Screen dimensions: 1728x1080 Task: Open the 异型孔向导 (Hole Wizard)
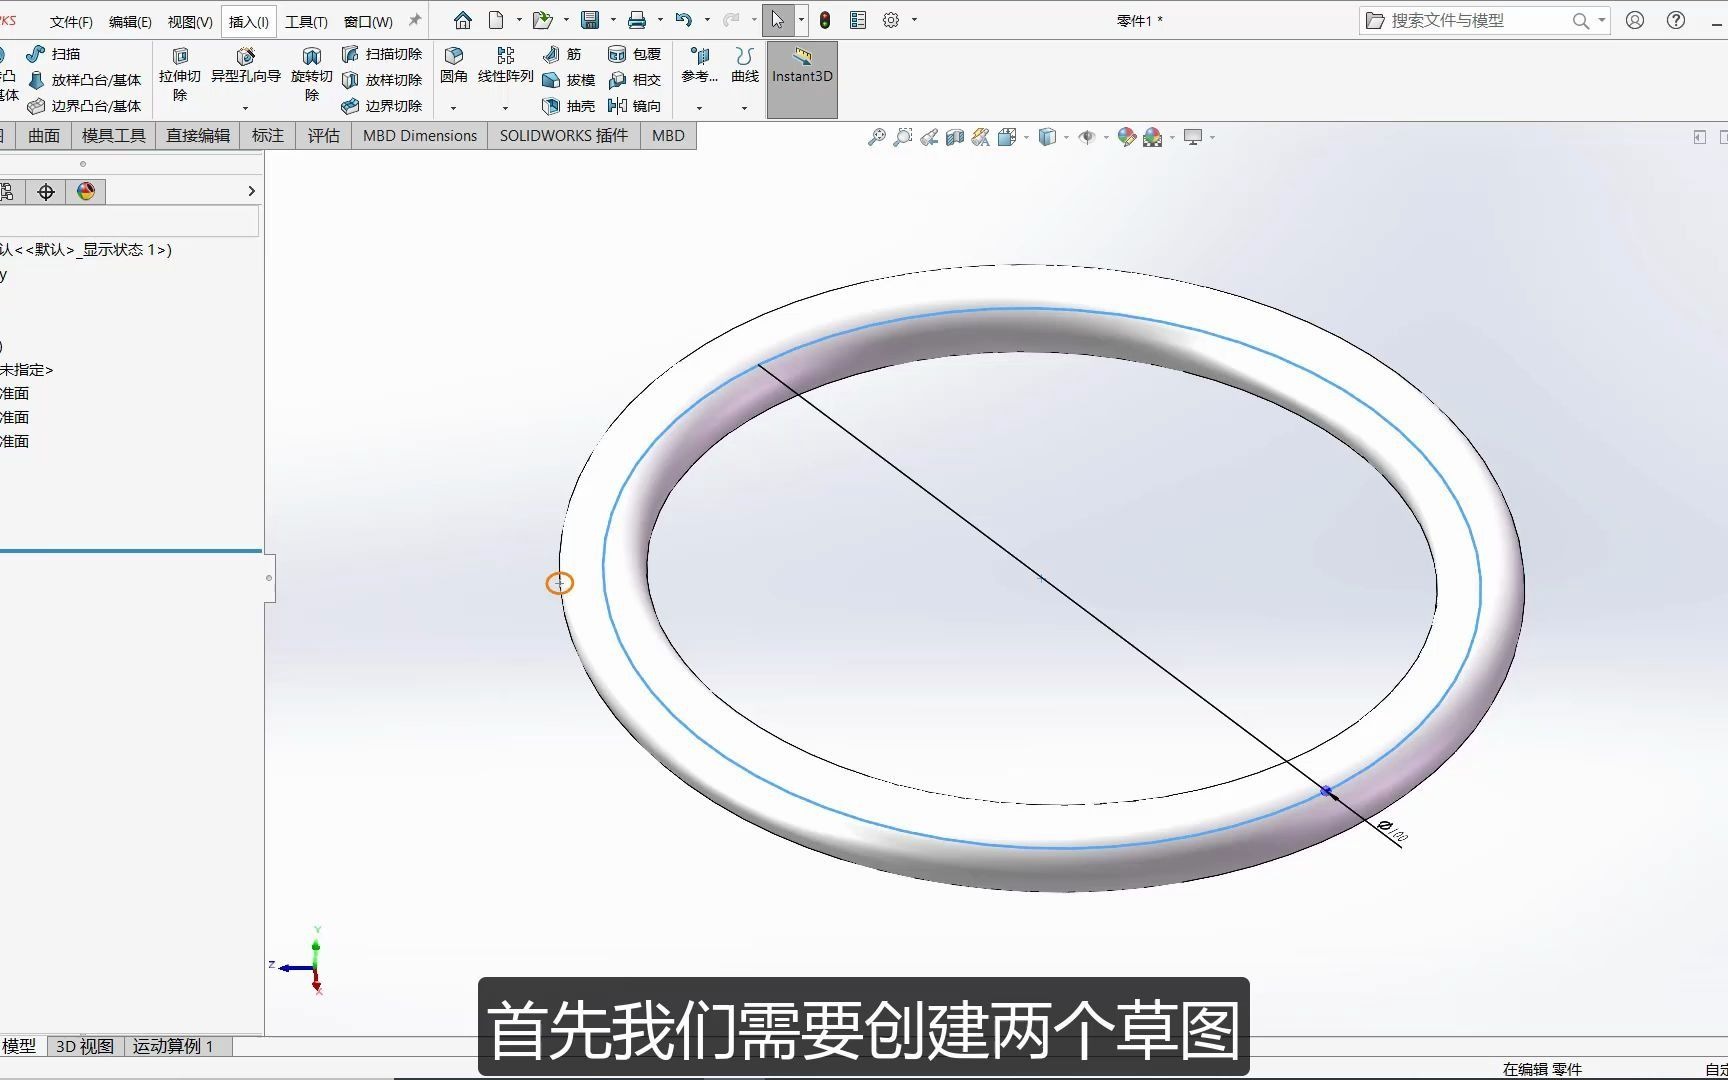coord(245,72)
